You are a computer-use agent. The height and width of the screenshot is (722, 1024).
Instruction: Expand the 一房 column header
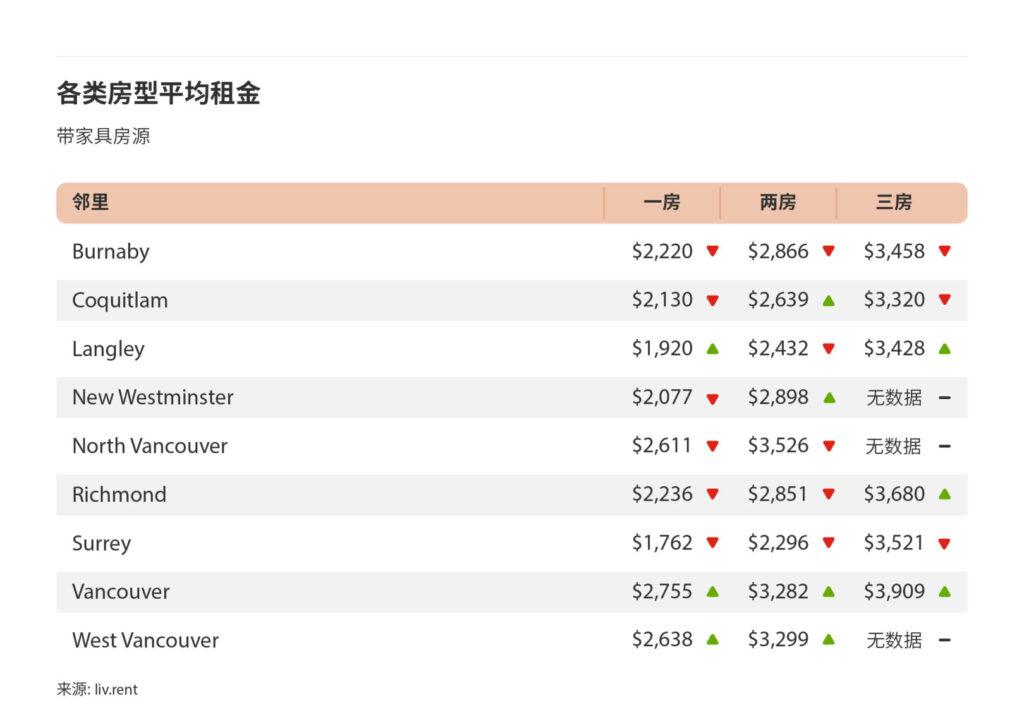click(663, 202)
